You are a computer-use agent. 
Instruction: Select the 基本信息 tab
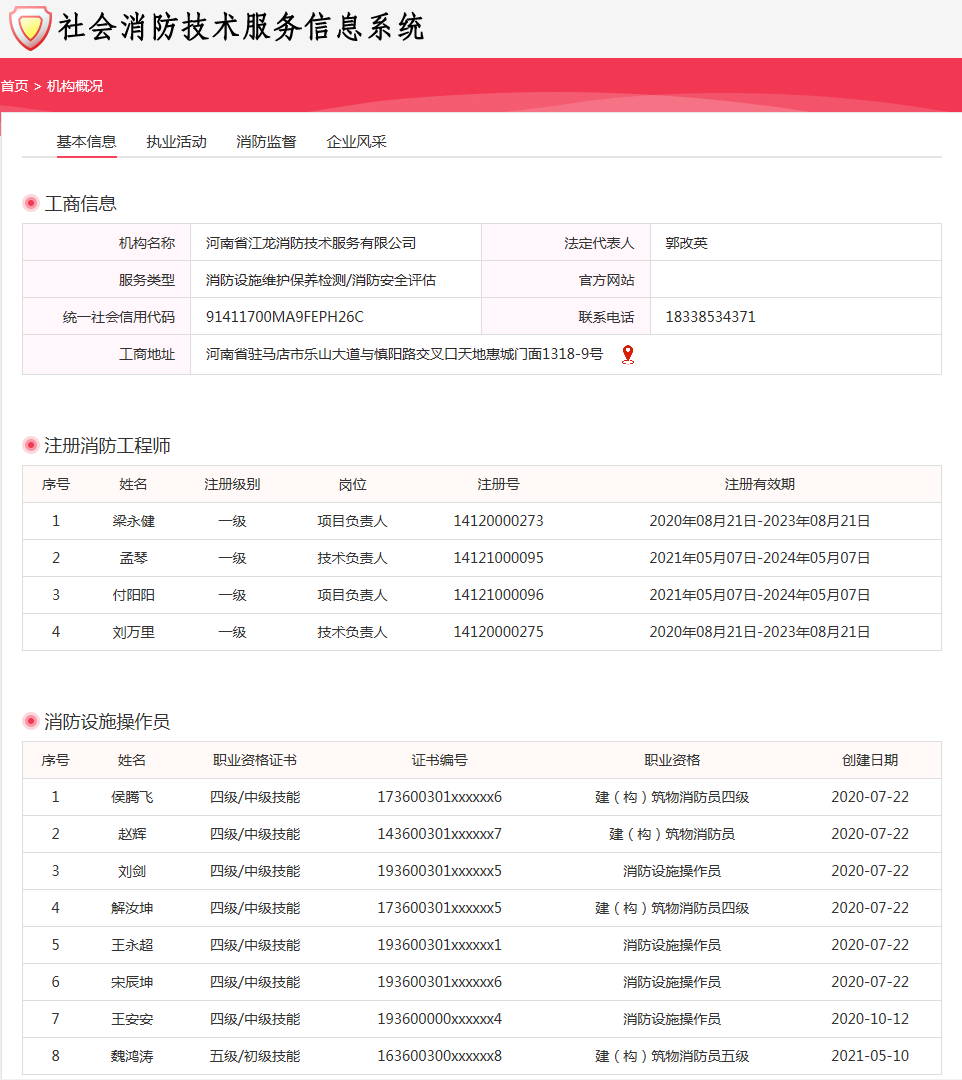click(86, 142)
